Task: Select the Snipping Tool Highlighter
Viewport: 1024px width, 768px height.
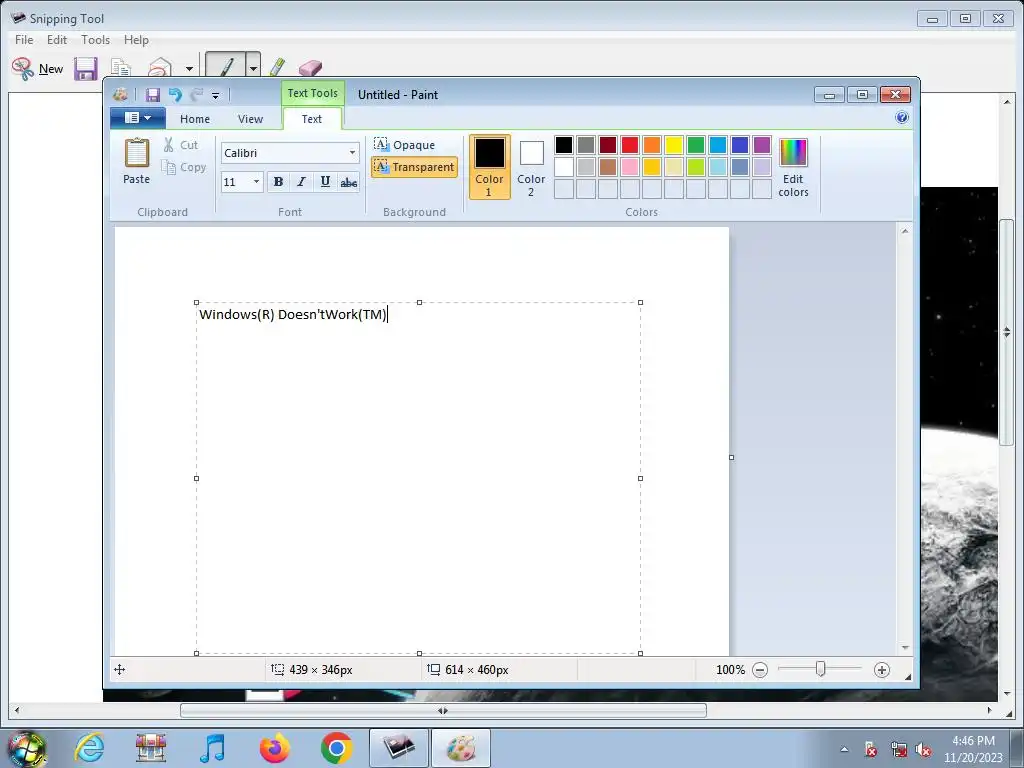Action: coord(277,67)
